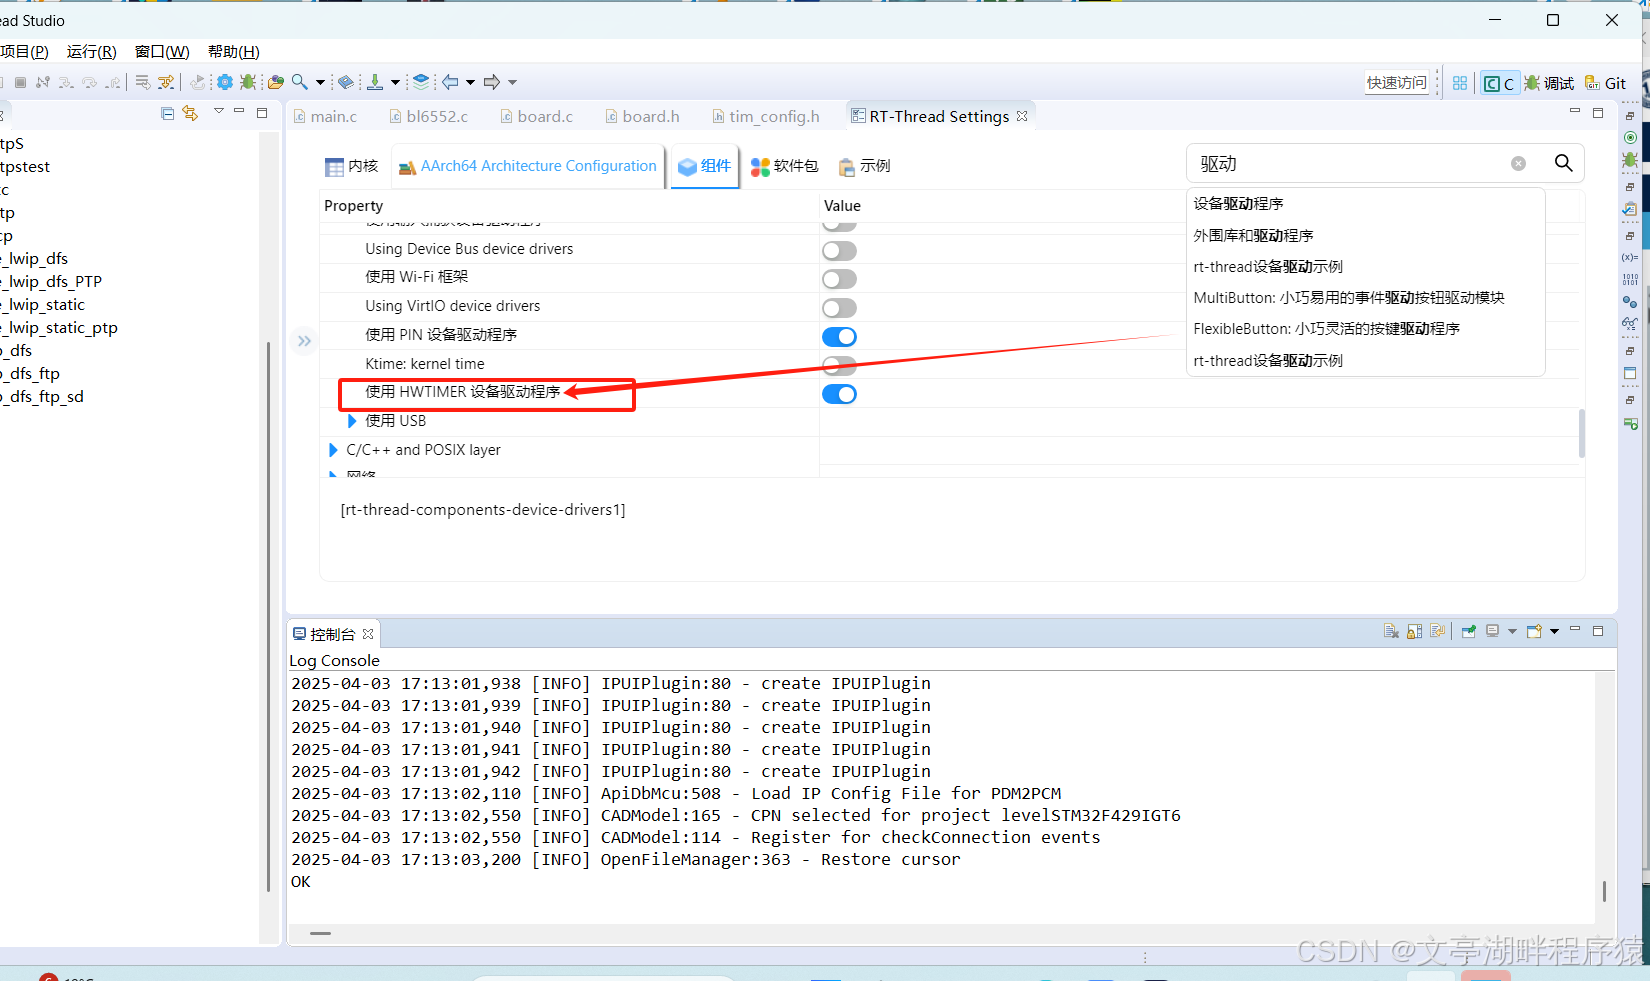Expand the 使用 USB tree item
Screen dimensions: 1650x981
click(x=351, y=421)
